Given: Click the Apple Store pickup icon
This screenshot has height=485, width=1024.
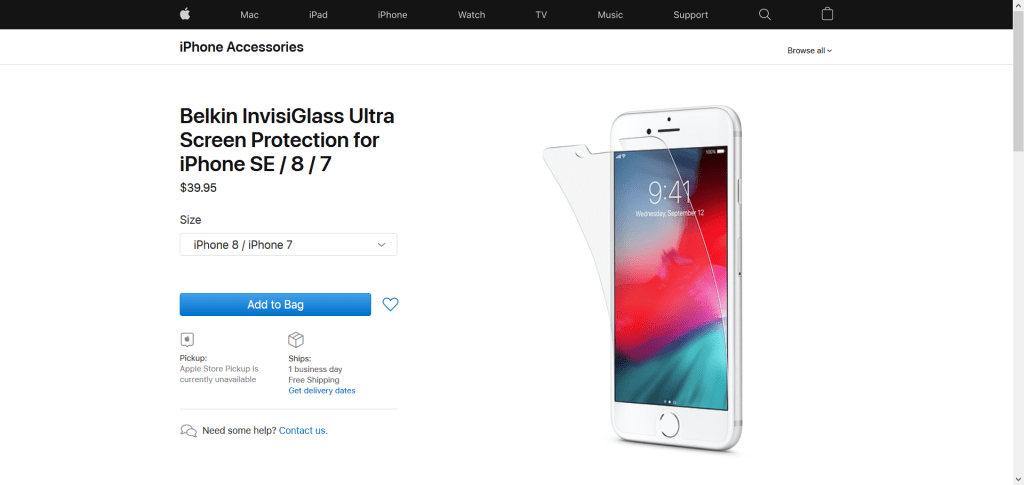Looking at the screenshot, I should point(187,339).
